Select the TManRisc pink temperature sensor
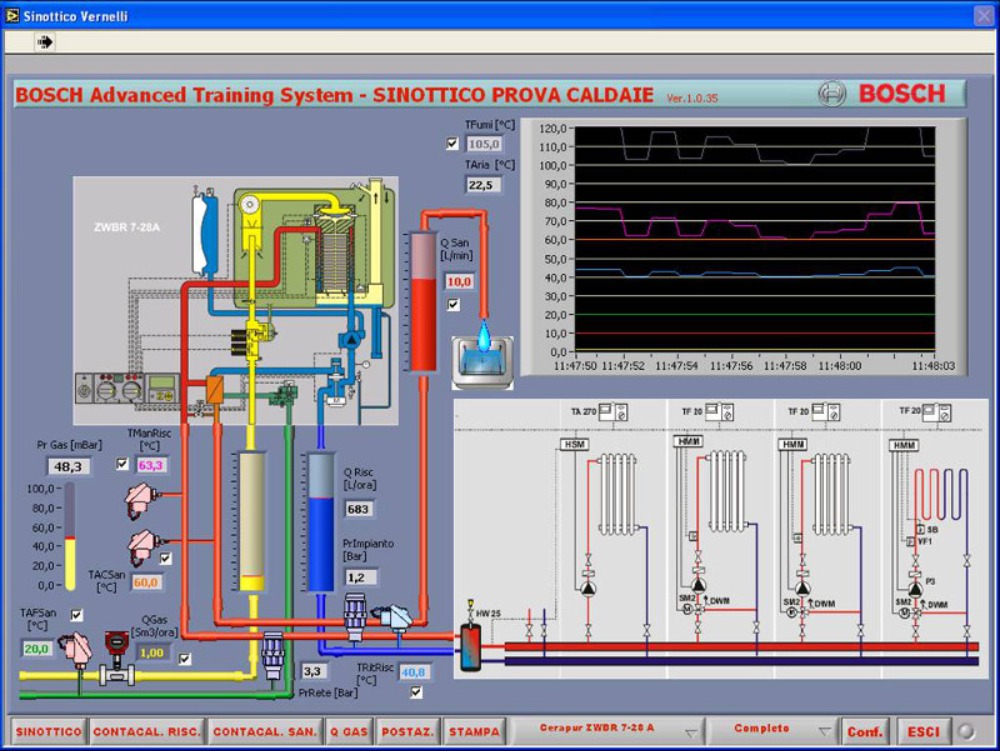1000x751 pixels. tap(140, 500)
